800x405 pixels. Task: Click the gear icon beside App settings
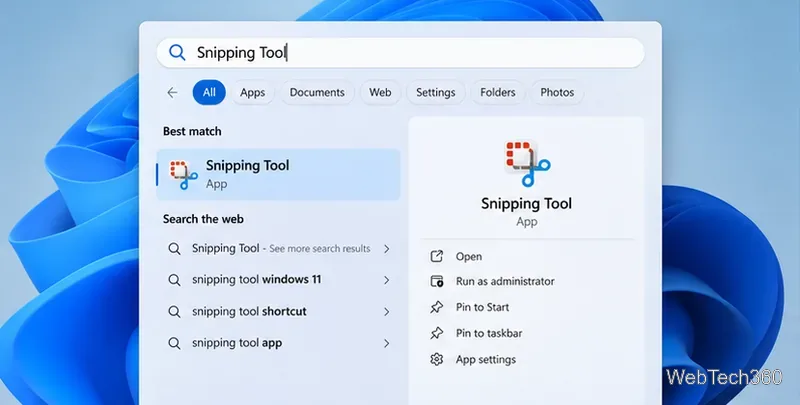tap(437, 359)
